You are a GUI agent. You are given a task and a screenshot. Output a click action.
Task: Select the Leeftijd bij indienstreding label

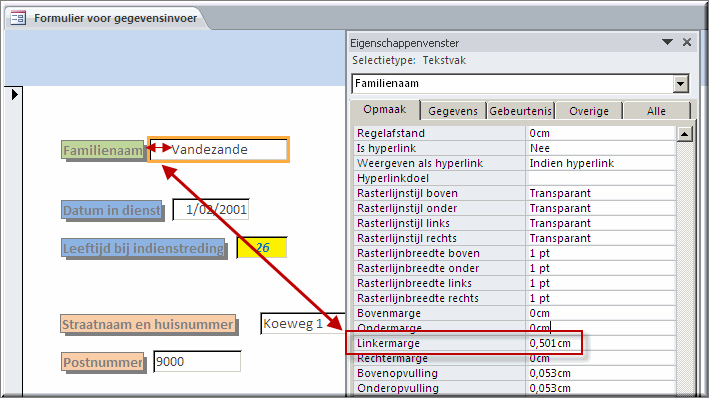tap(143, 248)
